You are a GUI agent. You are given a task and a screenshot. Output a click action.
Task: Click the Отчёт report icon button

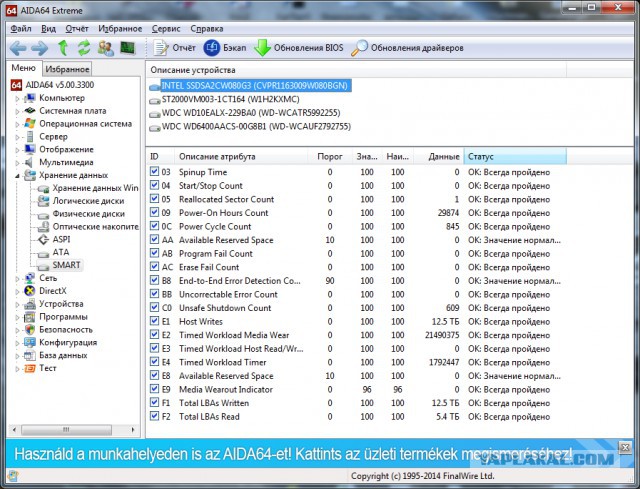point(174,48)
